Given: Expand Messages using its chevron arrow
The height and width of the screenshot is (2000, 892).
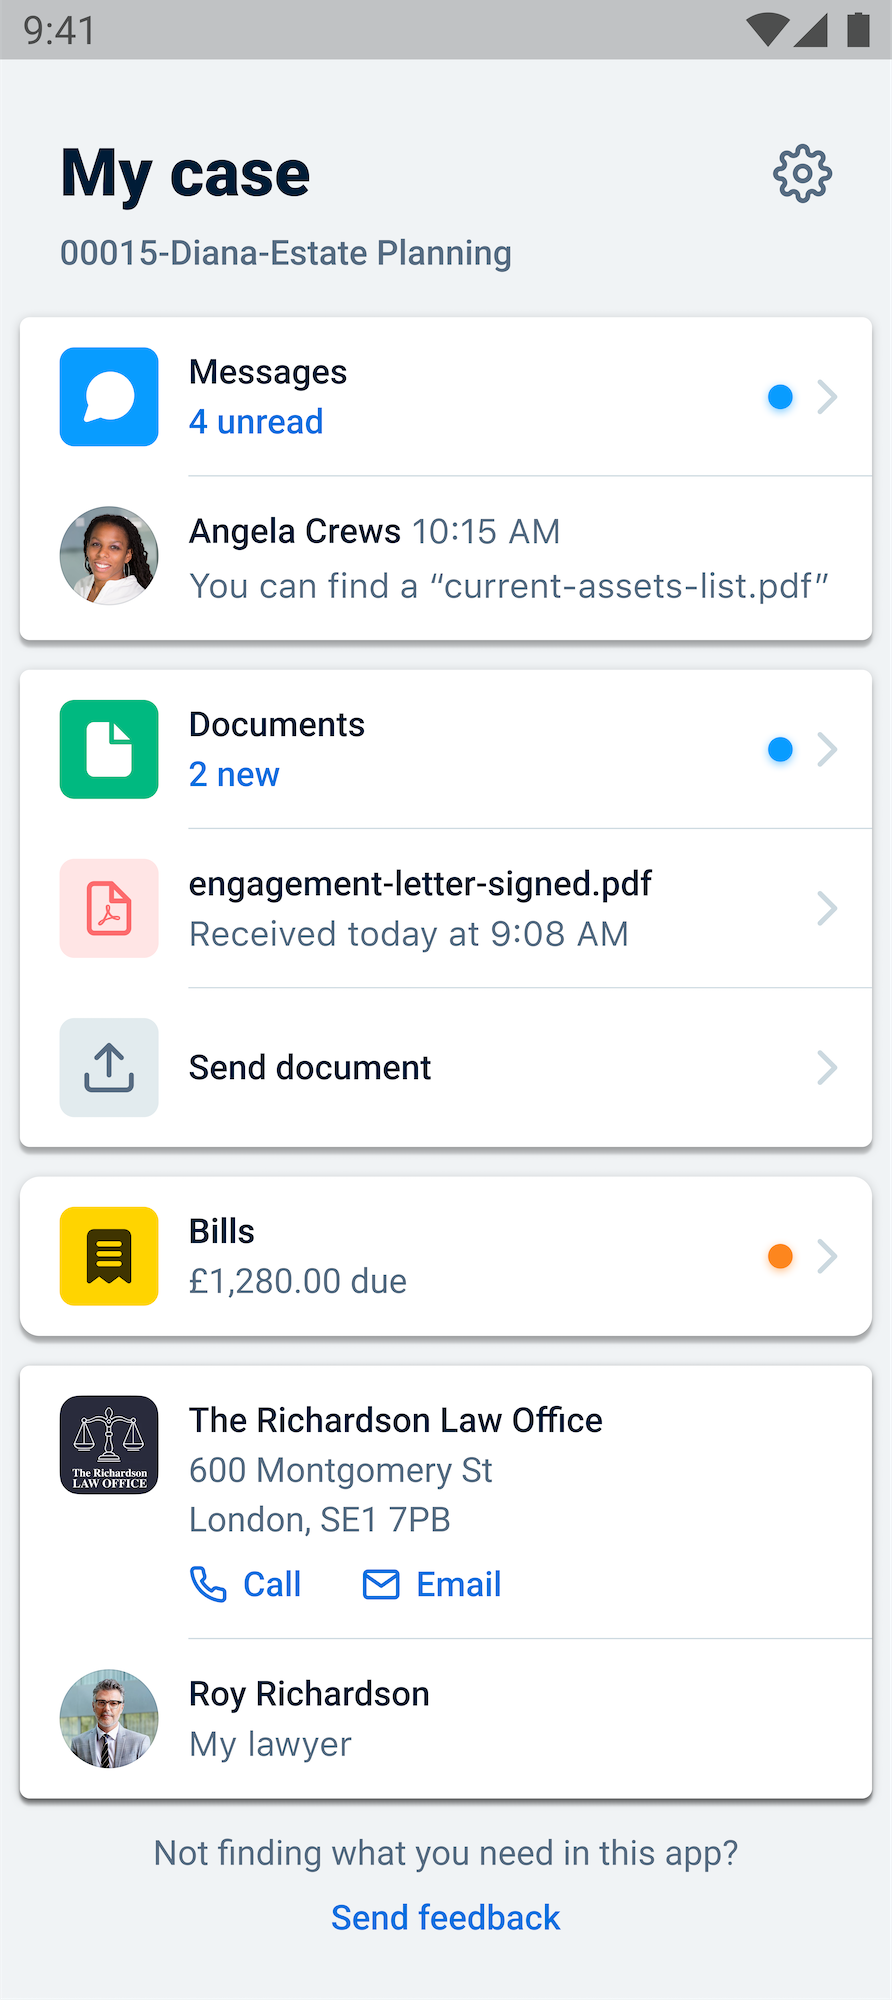Looking at the screenshot, I should pos(827,397).
